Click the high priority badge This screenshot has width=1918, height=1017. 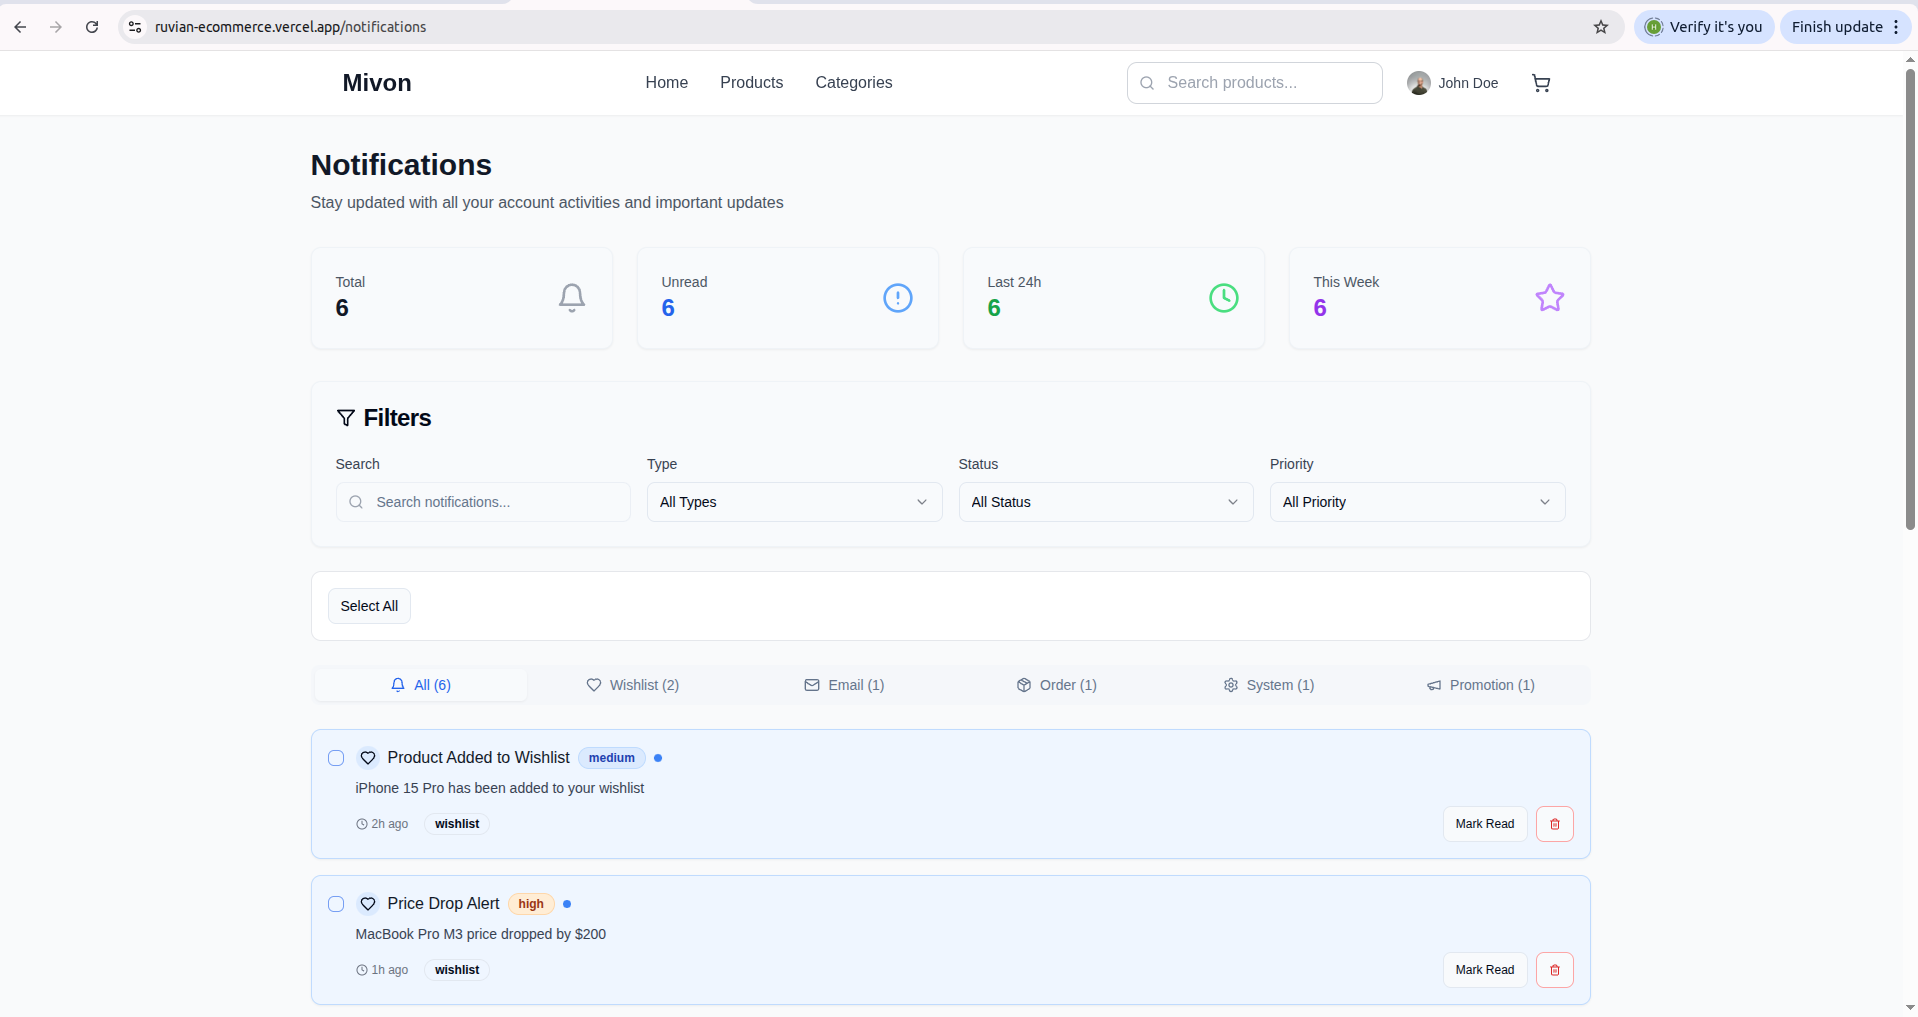point(531,904)
